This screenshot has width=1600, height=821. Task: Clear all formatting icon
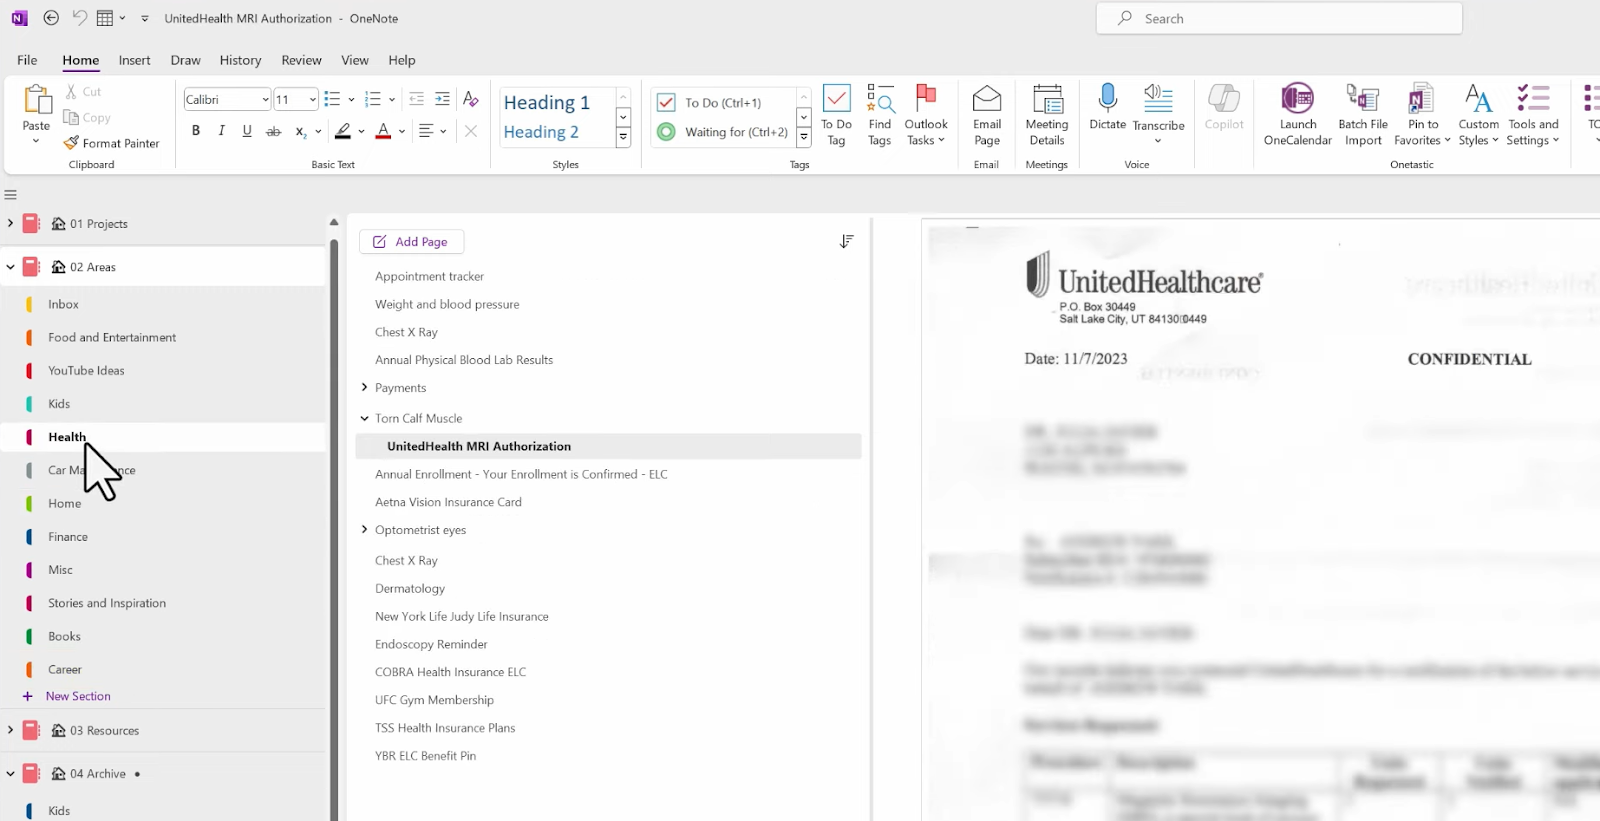[x=470, y=99]
